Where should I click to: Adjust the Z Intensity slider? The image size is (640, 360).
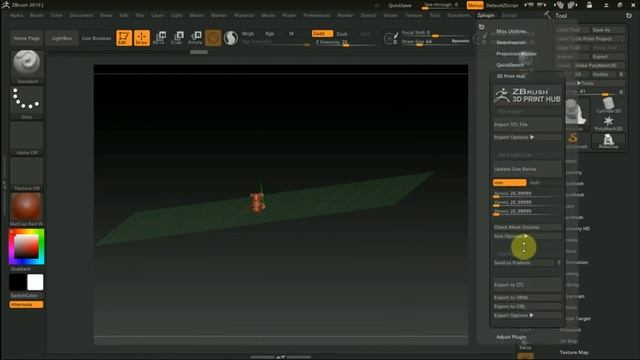click(346, 42)
